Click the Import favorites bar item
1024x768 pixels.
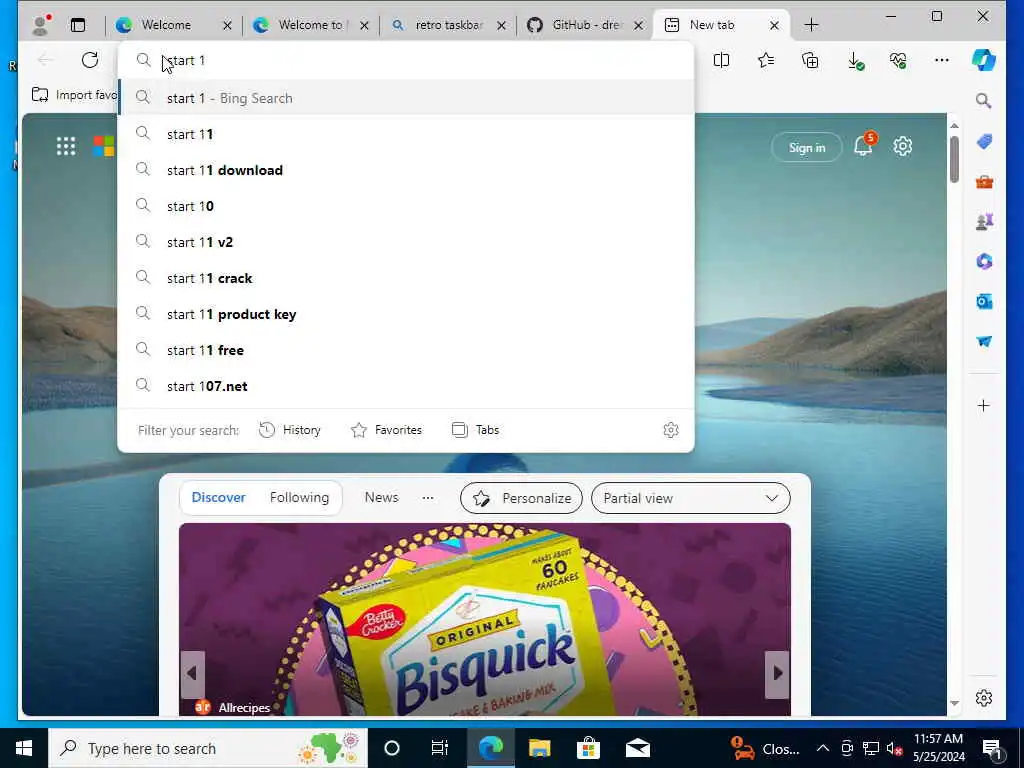click(74, 95)
